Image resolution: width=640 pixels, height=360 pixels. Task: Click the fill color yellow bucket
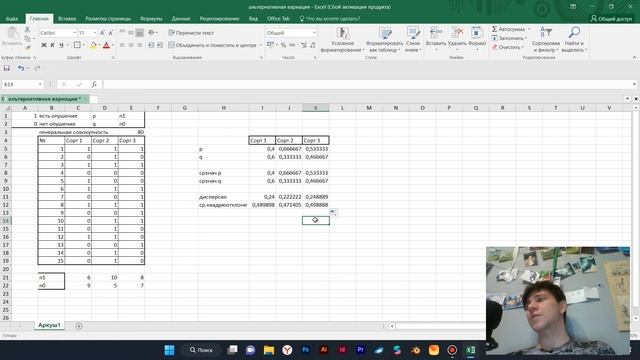[93, 45]
